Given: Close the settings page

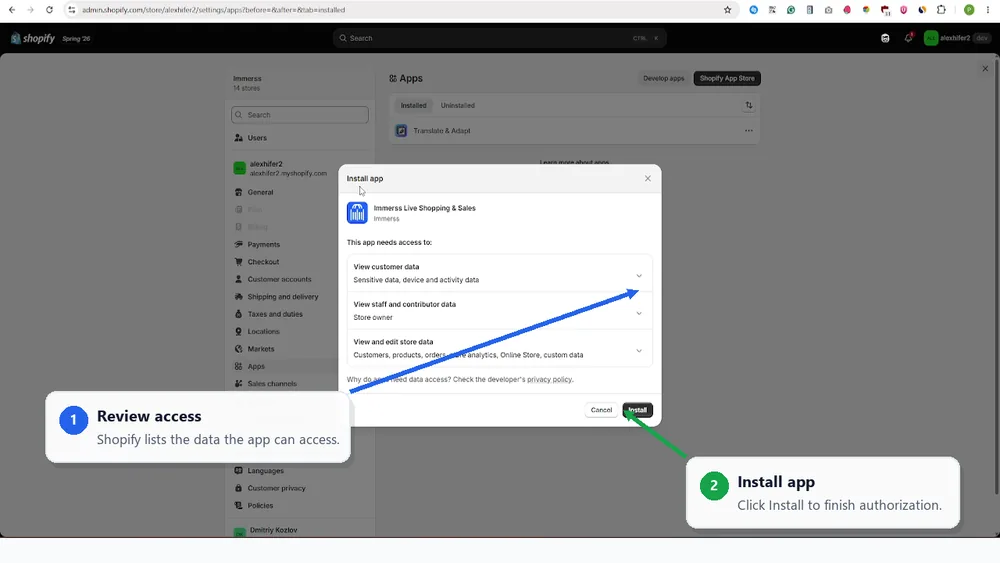Looking at the screenshot, I should (985, 68).
